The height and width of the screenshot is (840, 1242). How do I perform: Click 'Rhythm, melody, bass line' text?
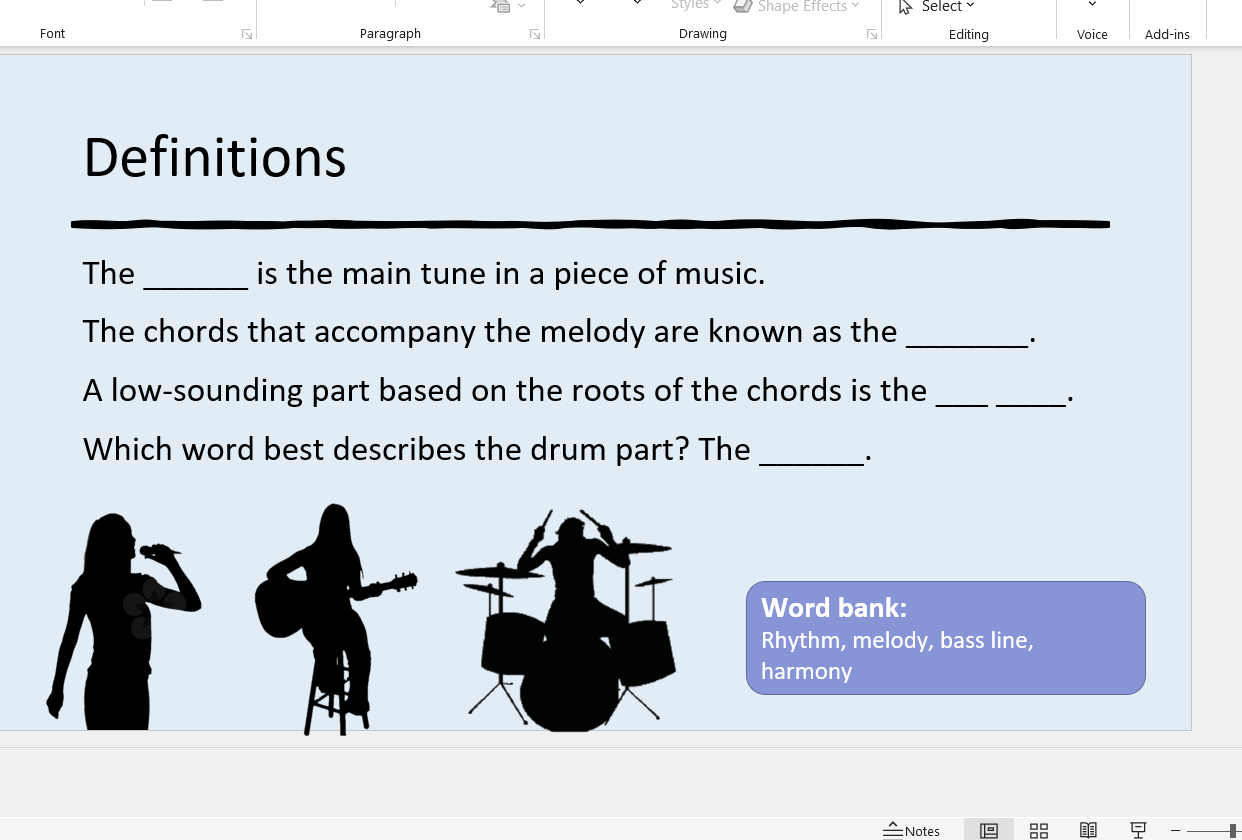click(897, 640)
